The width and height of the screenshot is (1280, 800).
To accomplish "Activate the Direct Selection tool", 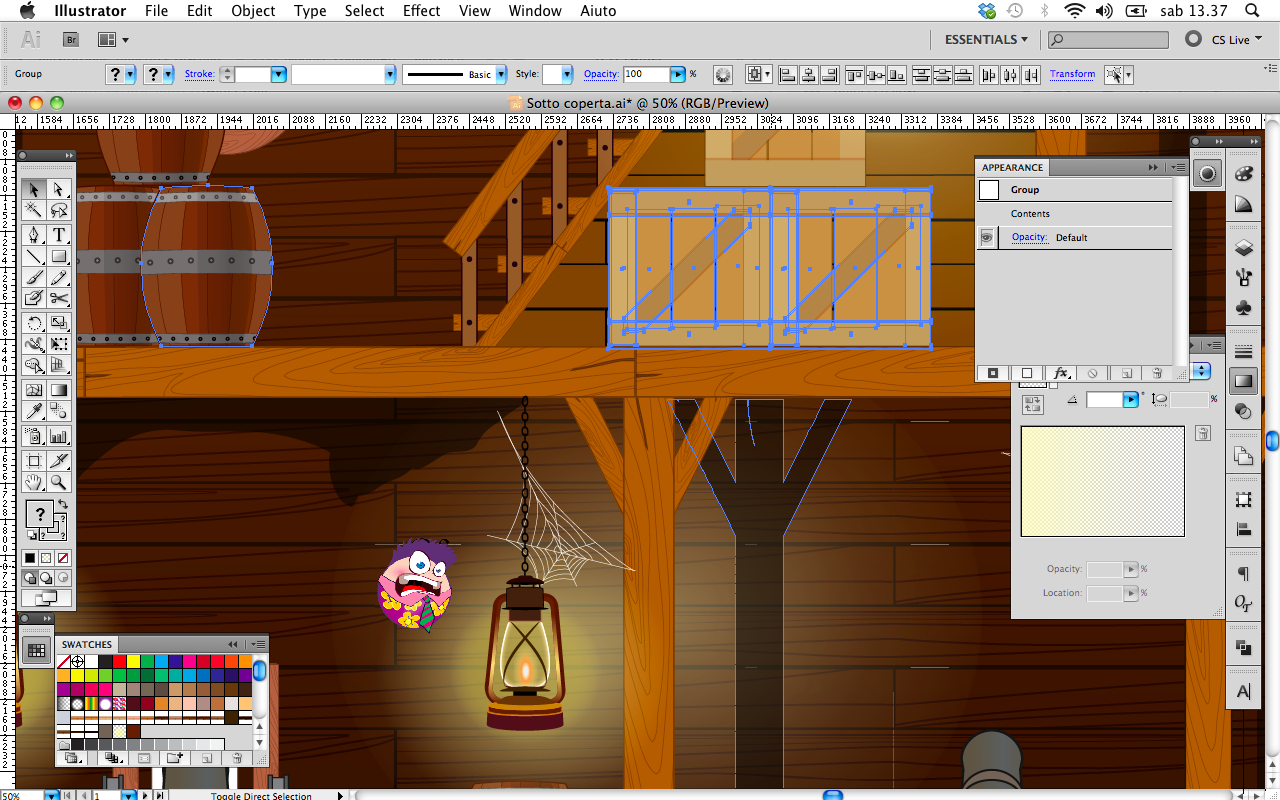I will [x=59, y=189].
